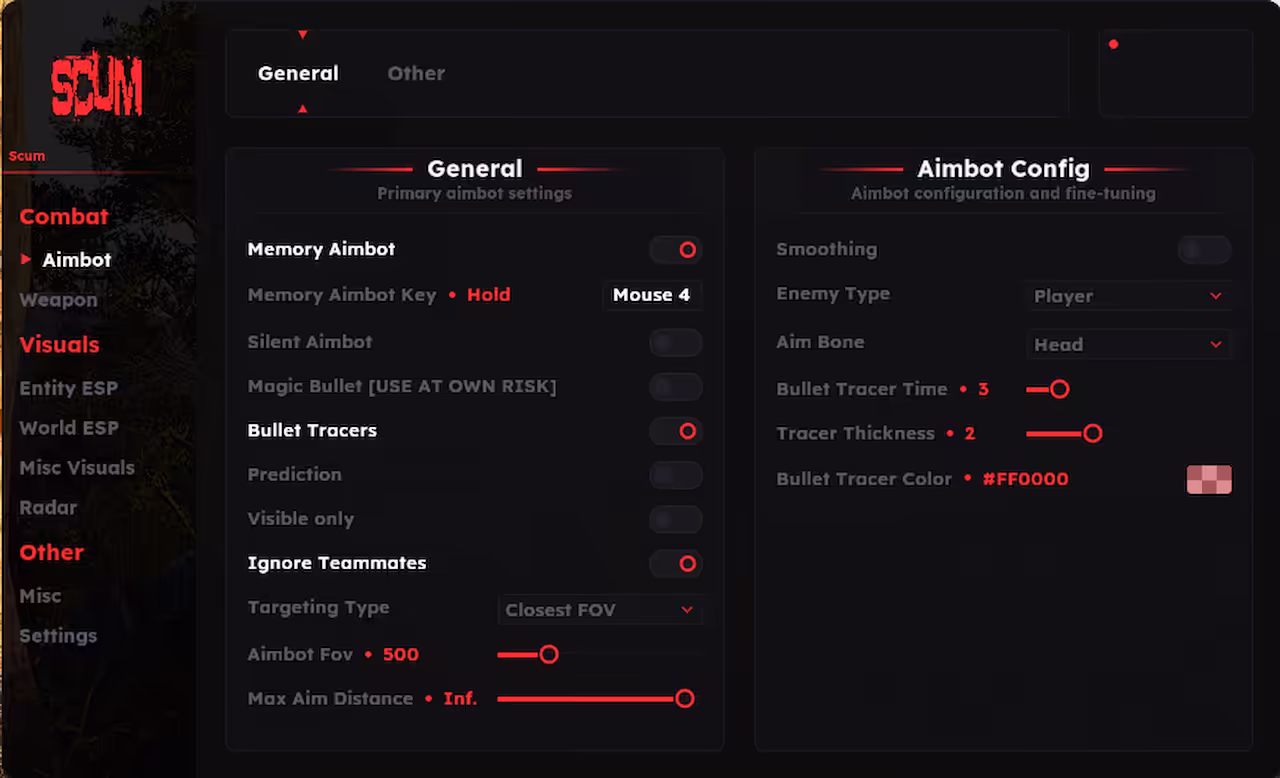Switch to the Other tab
Image resolution: width=1280 pixels, height=778 pixels.
(416, 72)
